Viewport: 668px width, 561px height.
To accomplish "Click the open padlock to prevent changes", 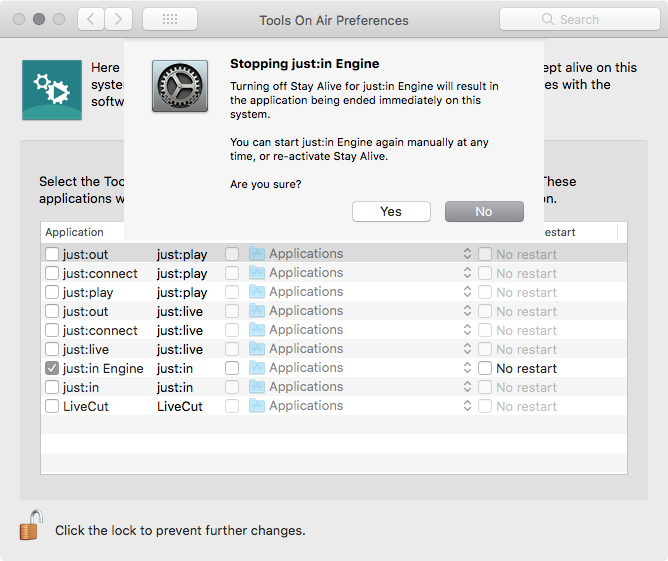I will [32, 525].
